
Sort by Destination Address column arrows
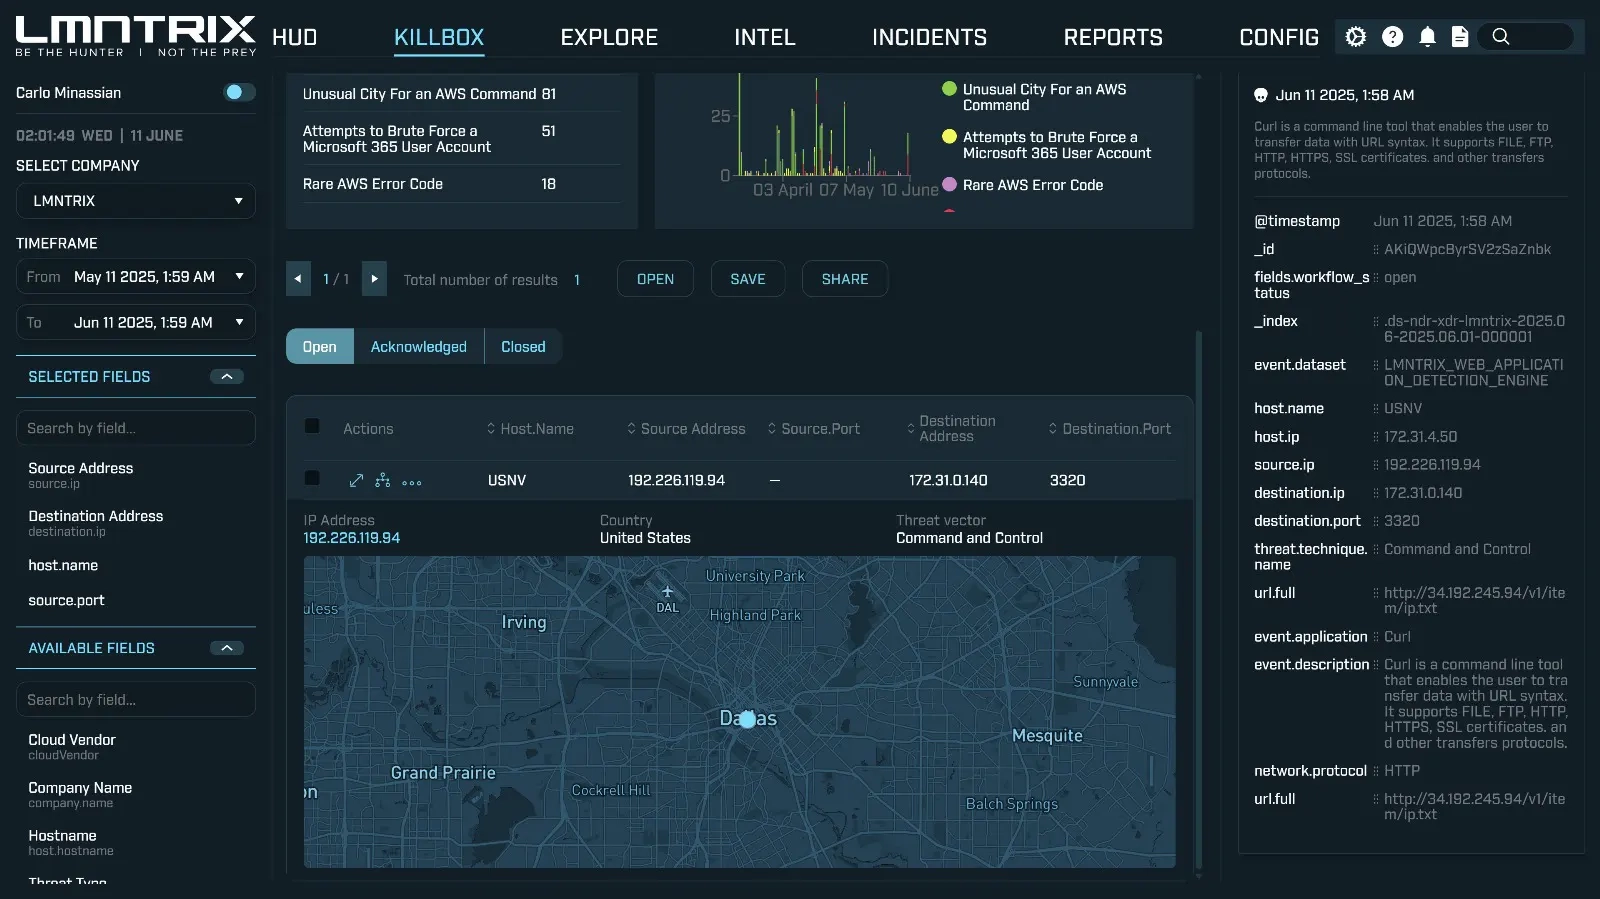pos(911,429)
